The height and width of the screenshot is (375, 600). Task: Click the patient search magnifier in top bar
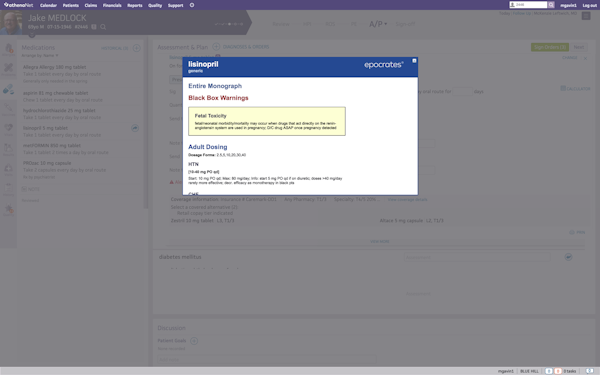click(x=551, y=5)
